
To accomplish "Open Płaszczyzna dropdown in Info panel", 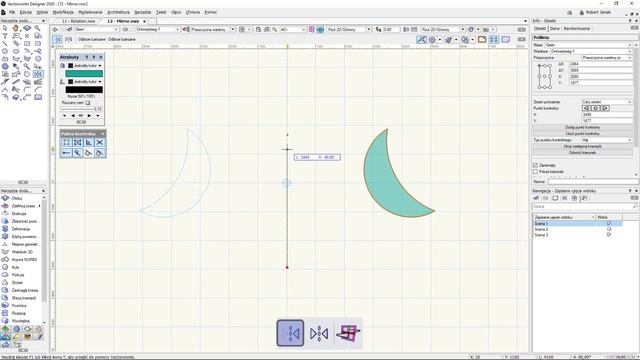I will pyautogui.click(x=607, y=58).
